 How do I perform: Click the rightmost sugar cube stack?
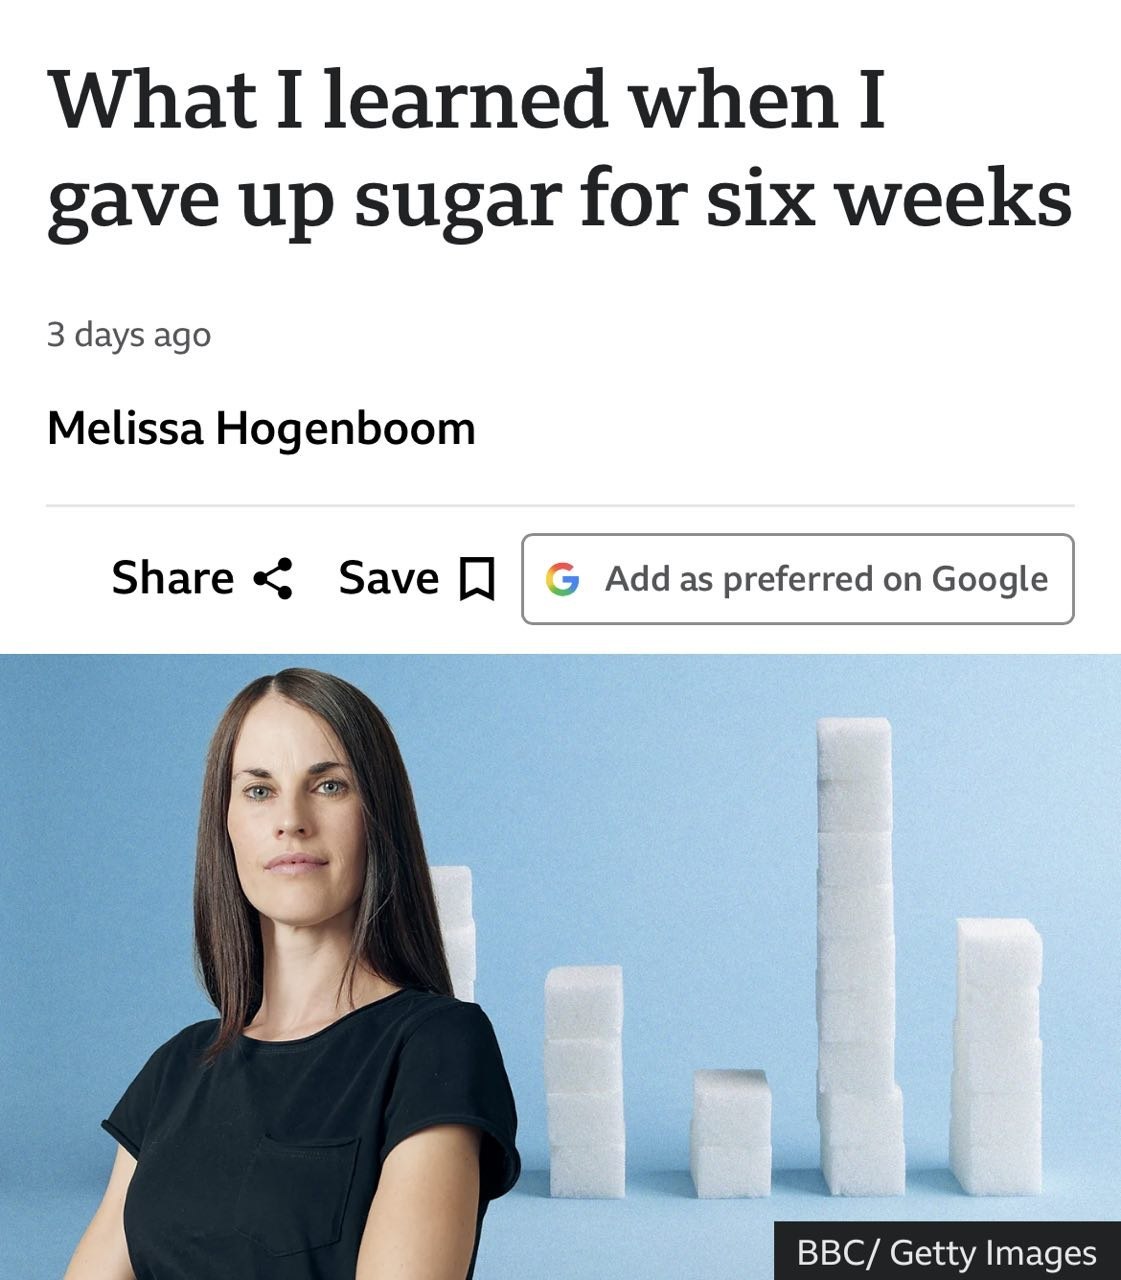coord(998,1055)
